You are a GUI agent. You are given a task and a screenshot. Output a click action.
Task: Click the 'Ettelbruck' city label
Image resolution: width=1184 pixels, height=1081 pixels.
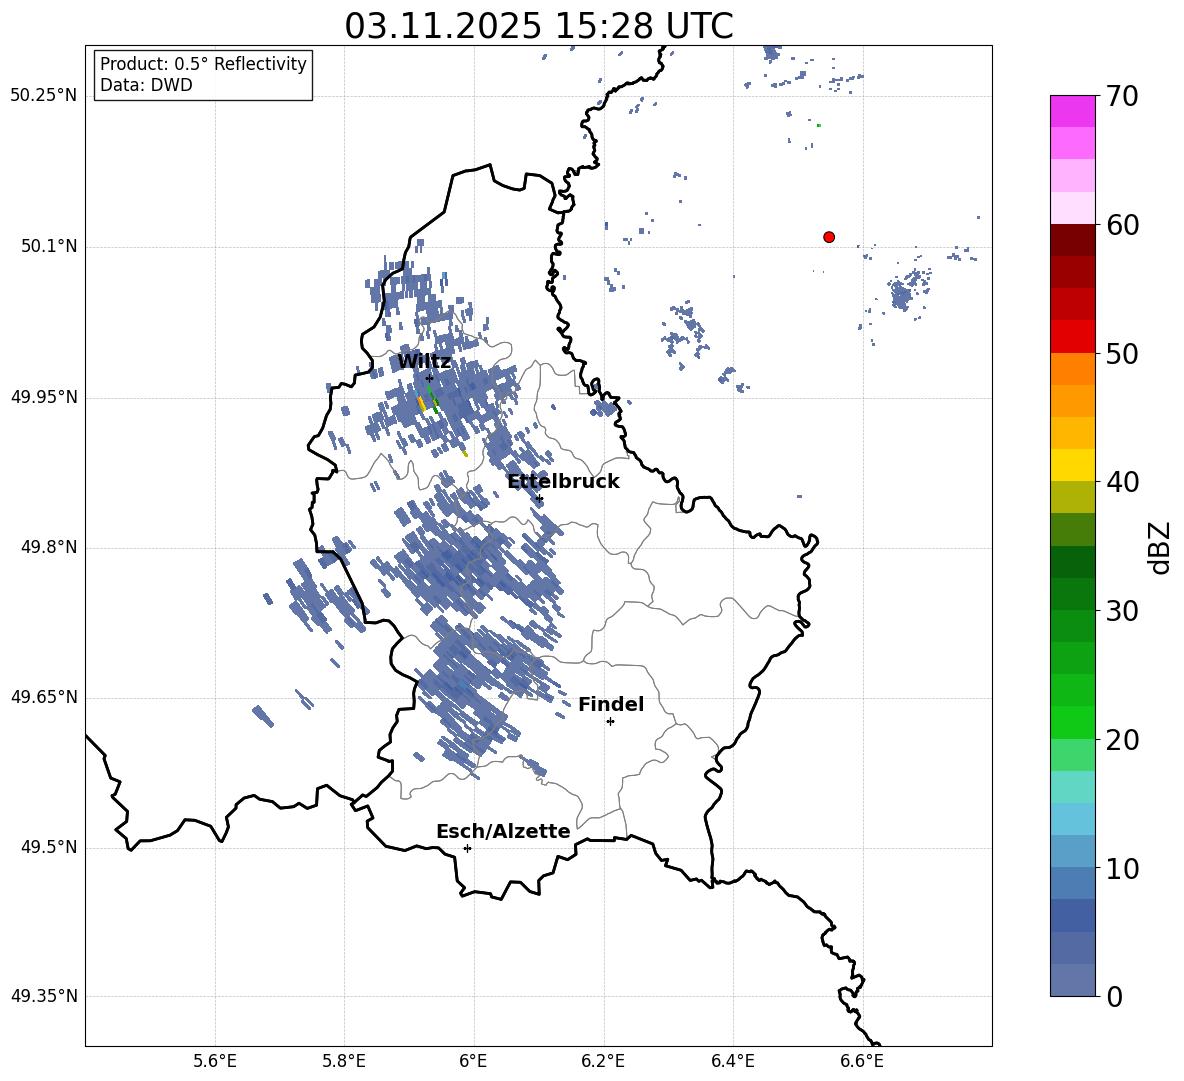(x=563, y=482)
